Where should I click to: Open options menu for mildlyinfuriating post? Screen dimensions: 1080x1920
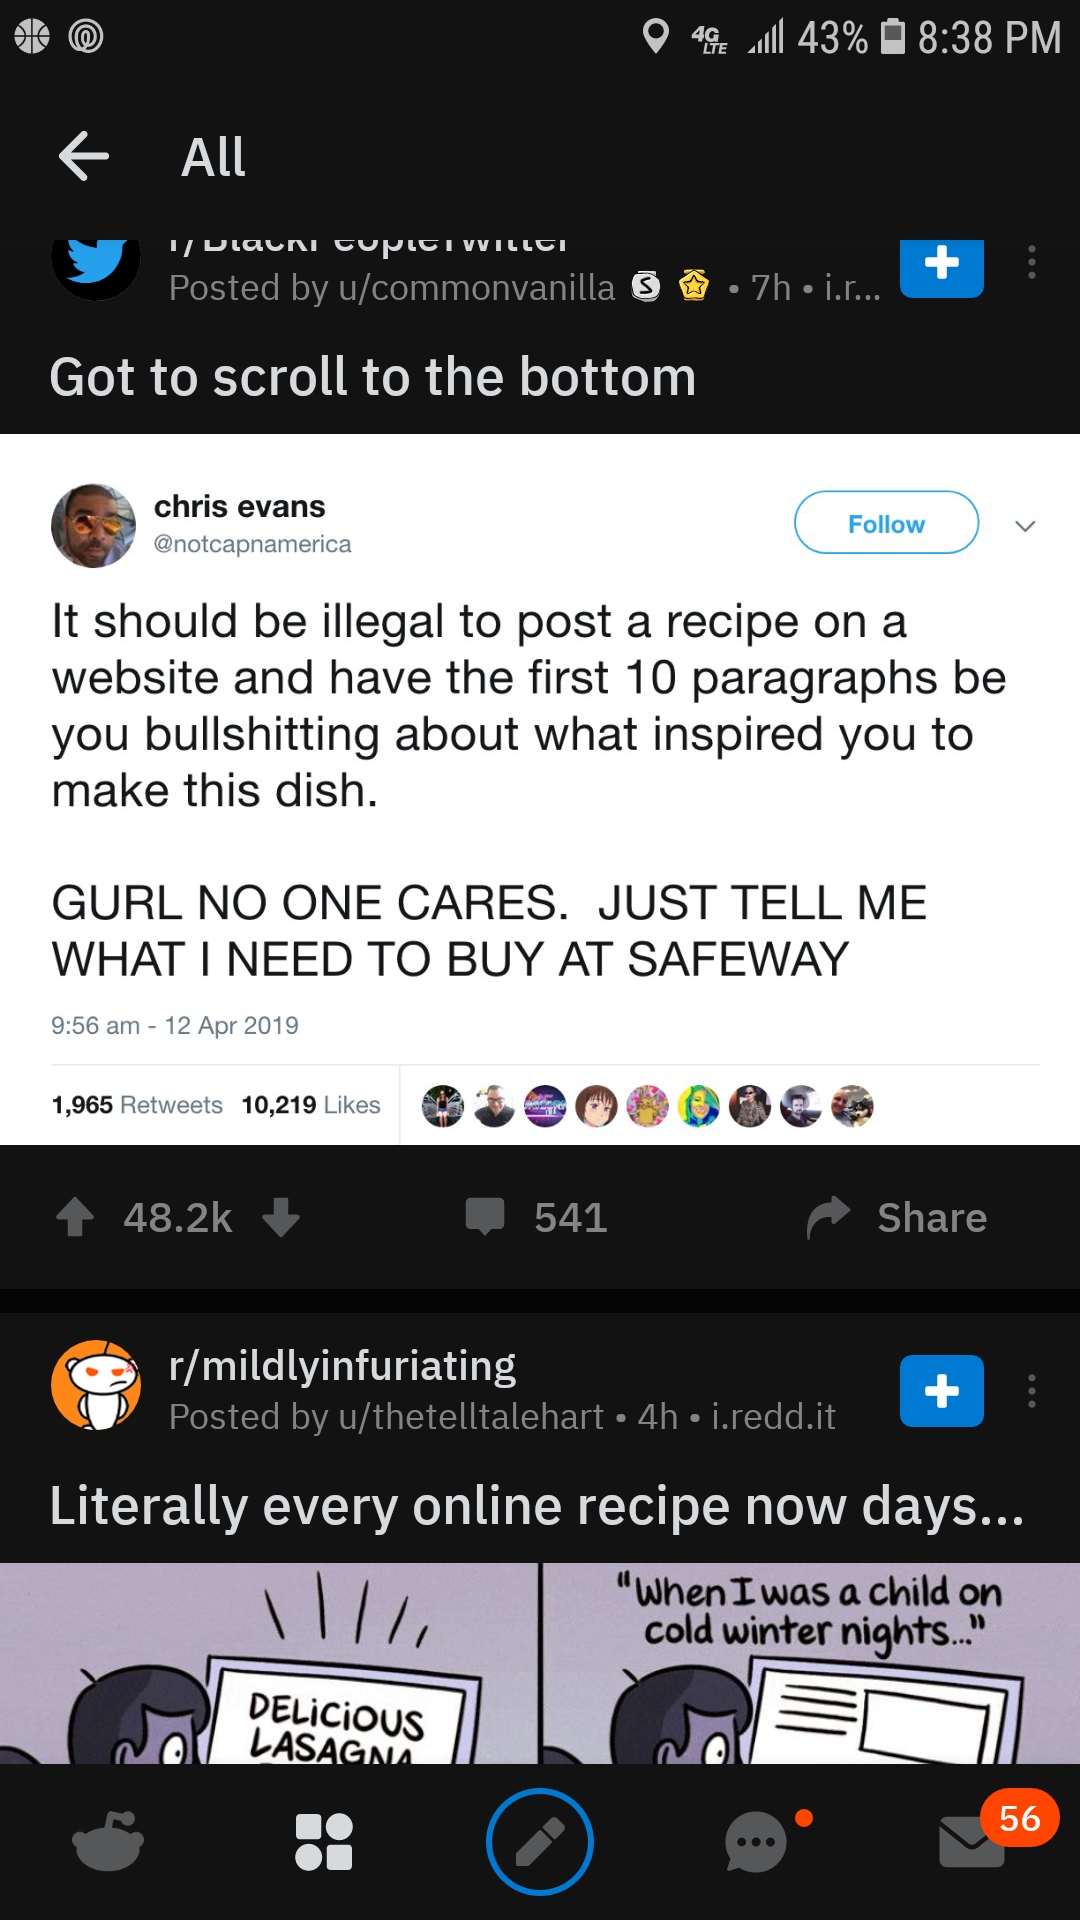1032,1391
